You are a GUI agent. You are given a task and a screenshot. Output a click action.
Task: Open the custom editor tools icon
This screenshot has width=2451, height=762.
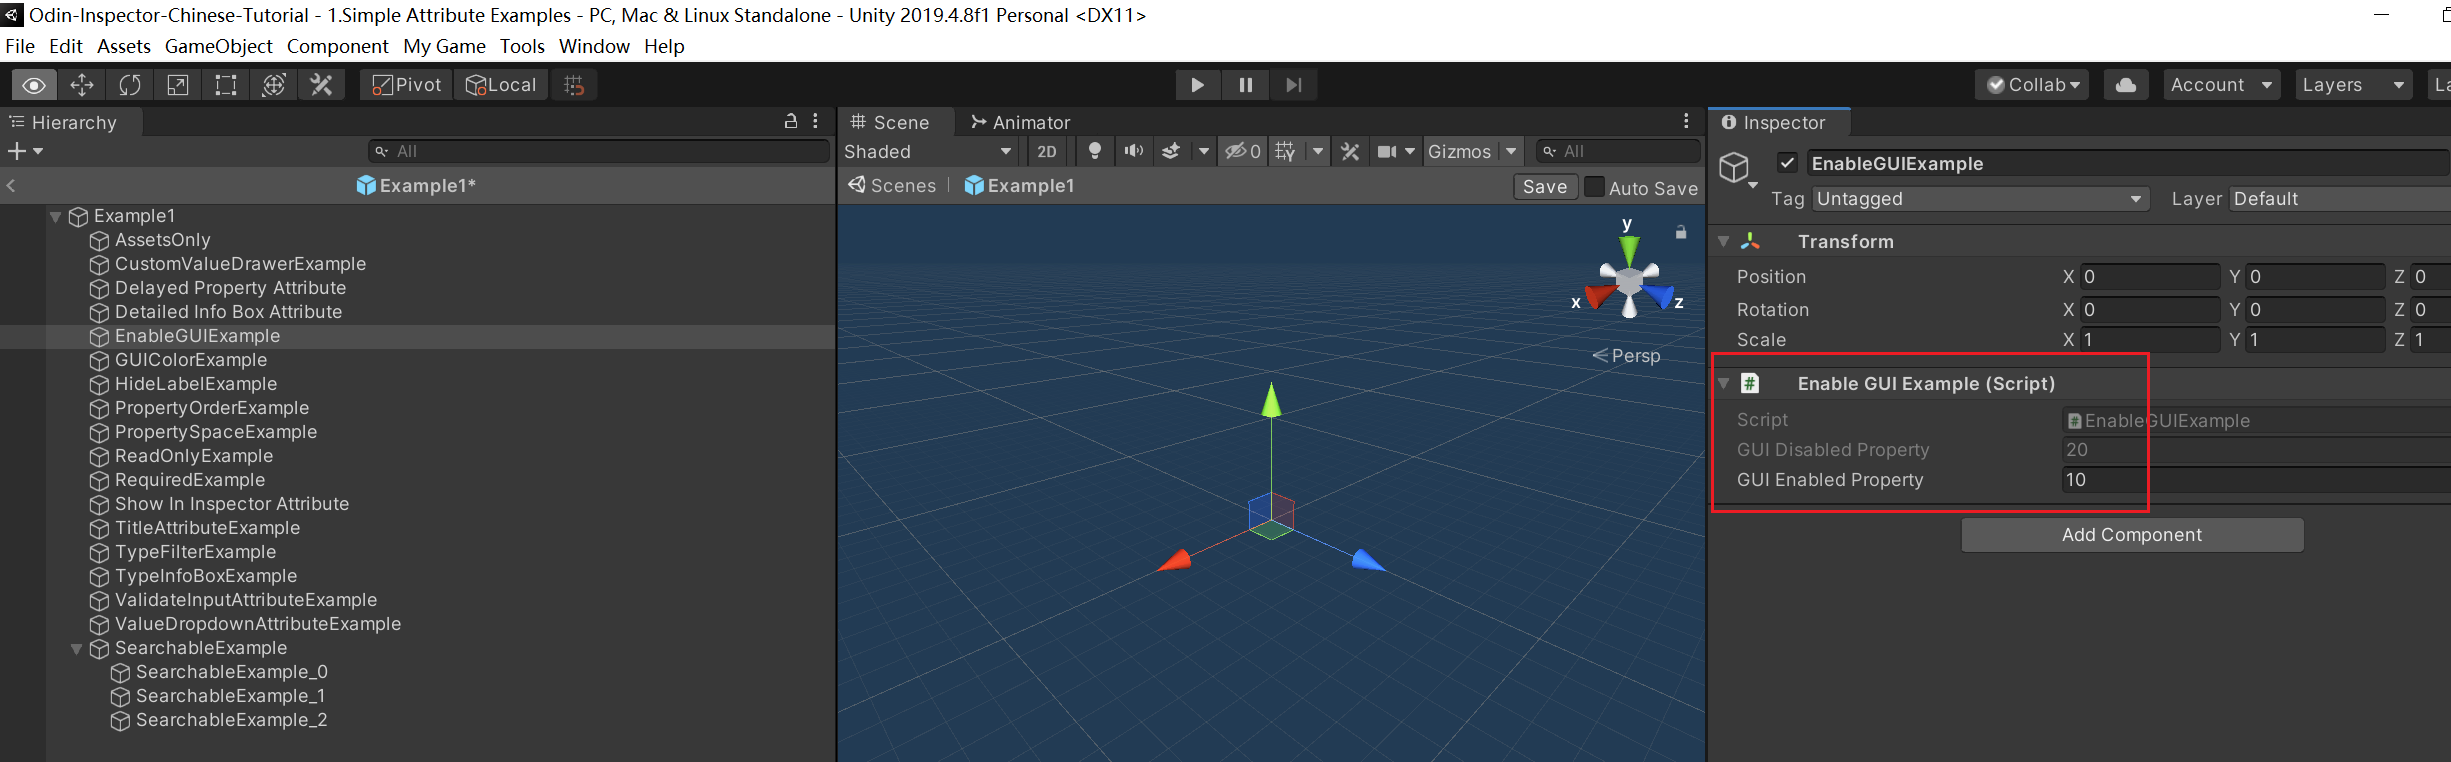click(322, 85)
